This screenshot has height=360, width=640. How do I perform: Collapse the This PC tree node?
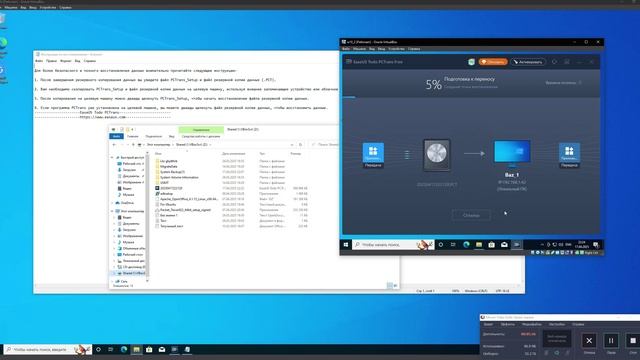tap(112, 211)
